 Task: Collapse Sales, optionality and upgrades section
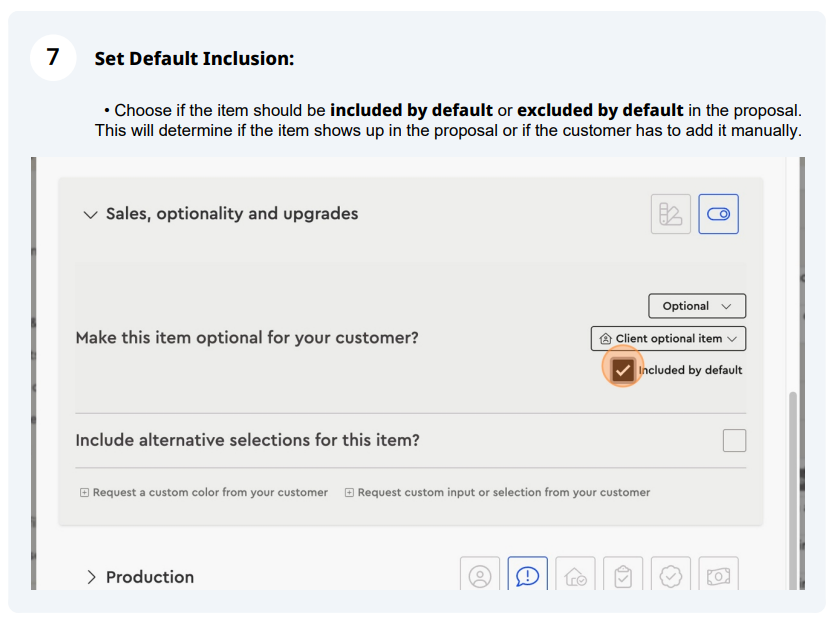coord(90,215)
